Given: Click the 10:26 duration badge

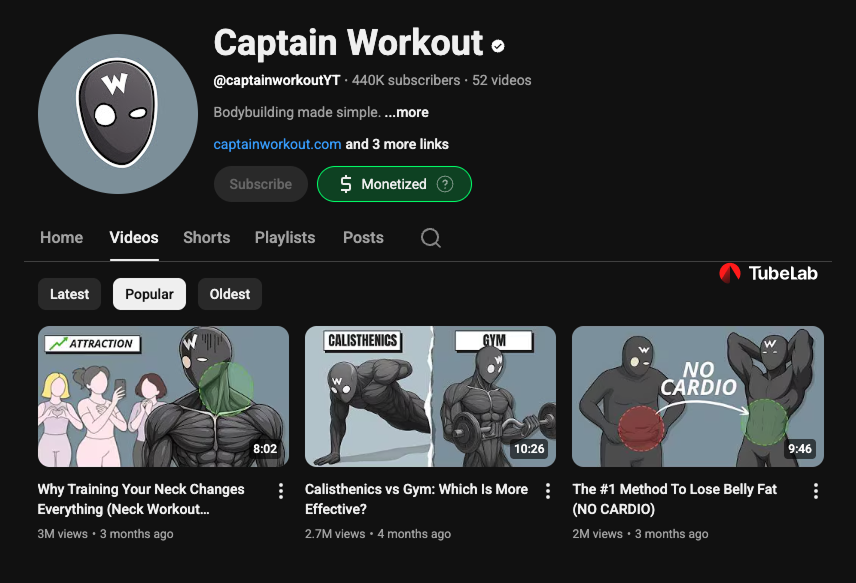Looking at the screenshot, I should [529, 449].
